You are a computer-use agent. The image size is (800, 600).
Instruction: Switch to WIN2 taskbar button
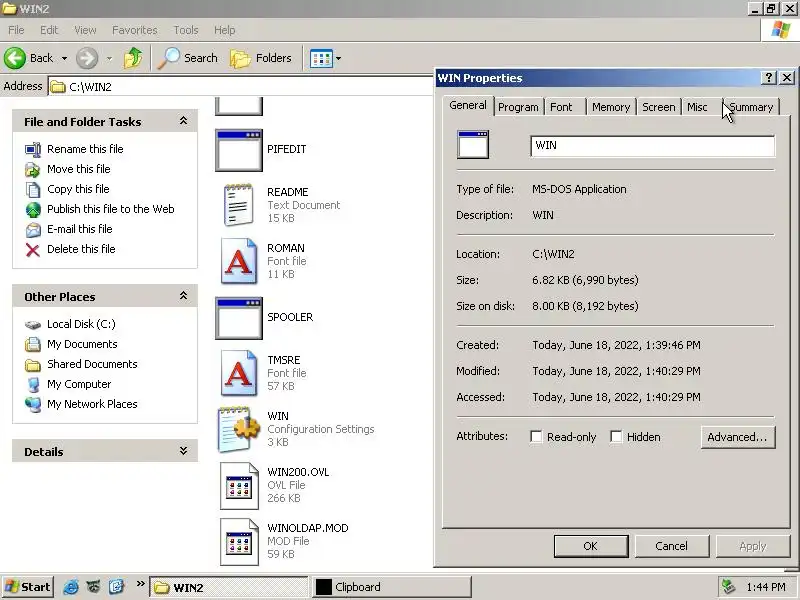tap(229, 587)
